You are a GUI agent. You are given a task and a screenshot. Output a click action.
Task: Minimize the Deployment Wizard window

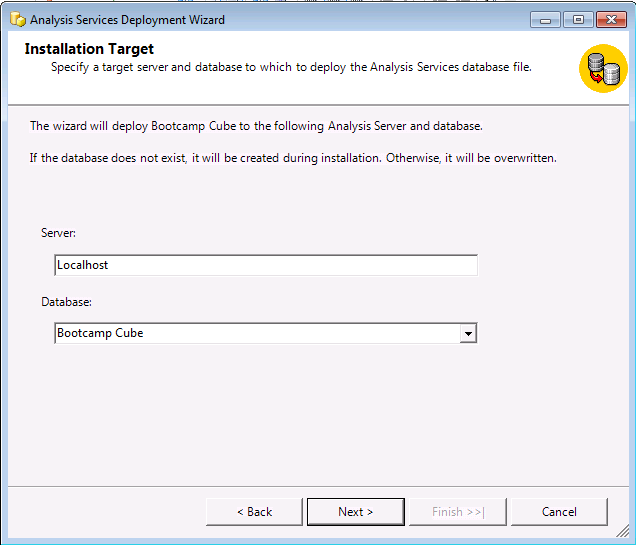tap(545, 19)
